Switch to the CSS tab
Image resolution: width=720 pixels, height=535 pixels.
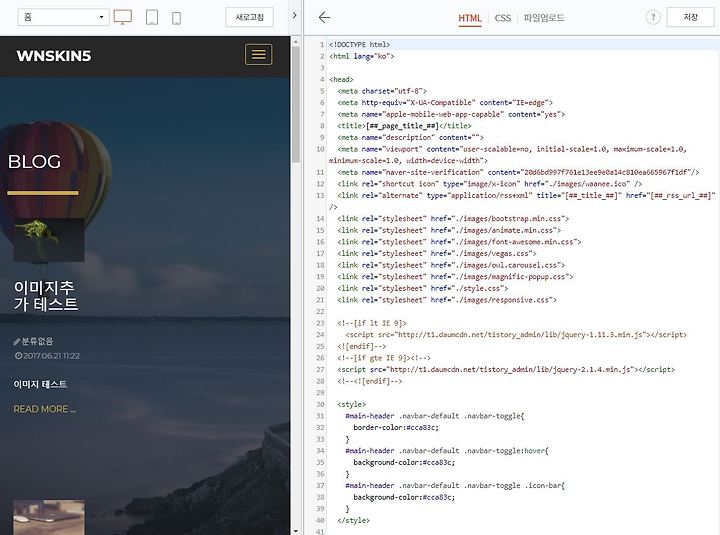tap(502, 18)
